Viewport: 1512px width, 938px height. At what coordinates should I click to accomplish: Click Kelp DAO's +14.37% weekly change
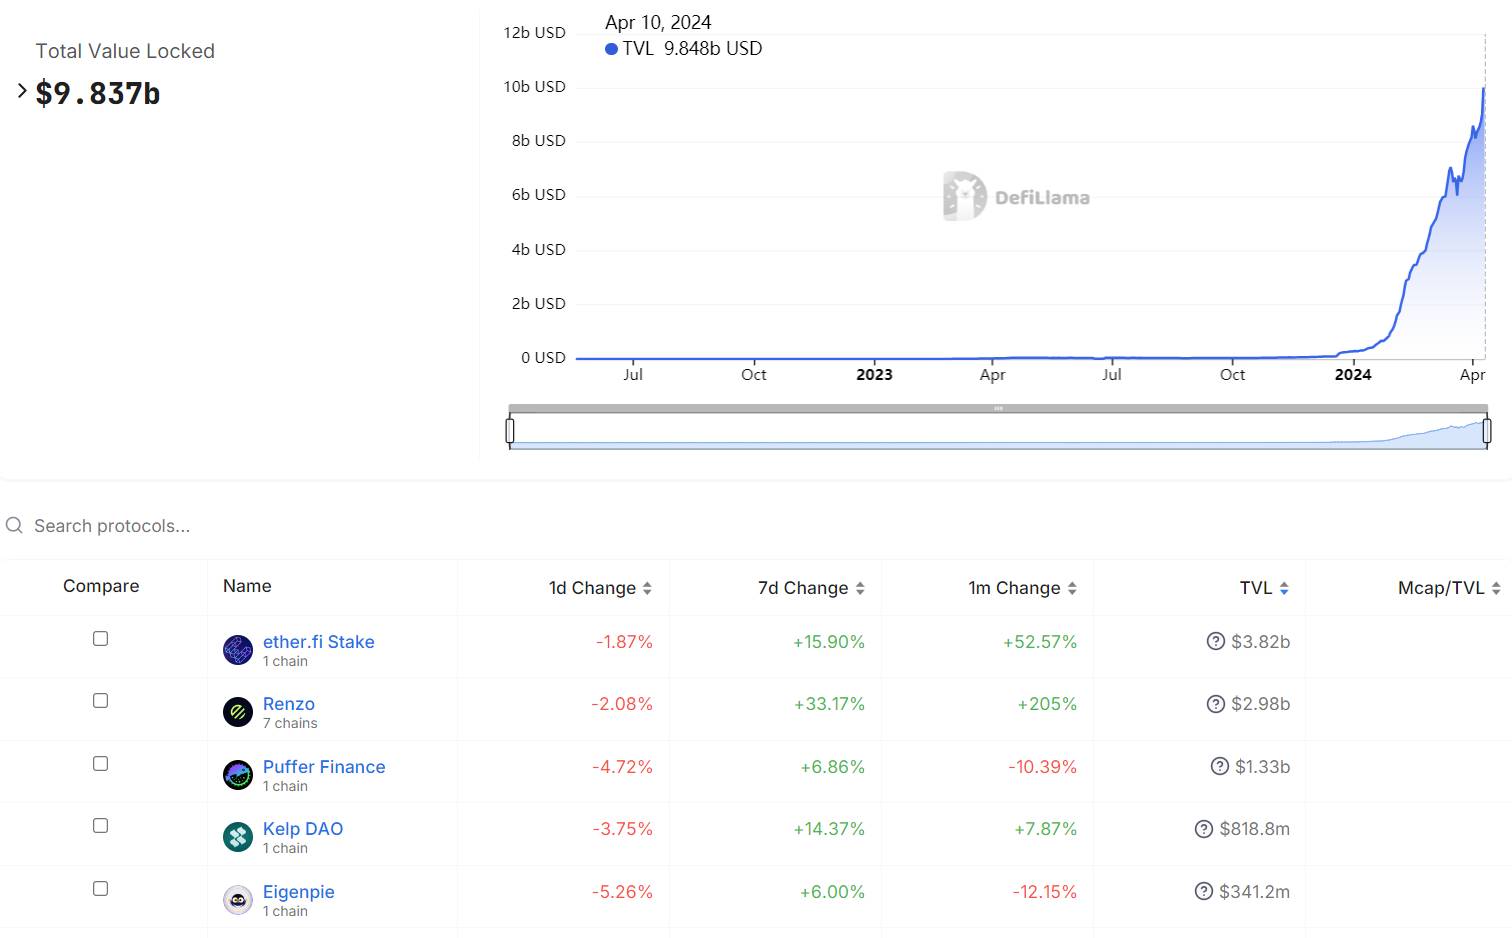[829, 829]
